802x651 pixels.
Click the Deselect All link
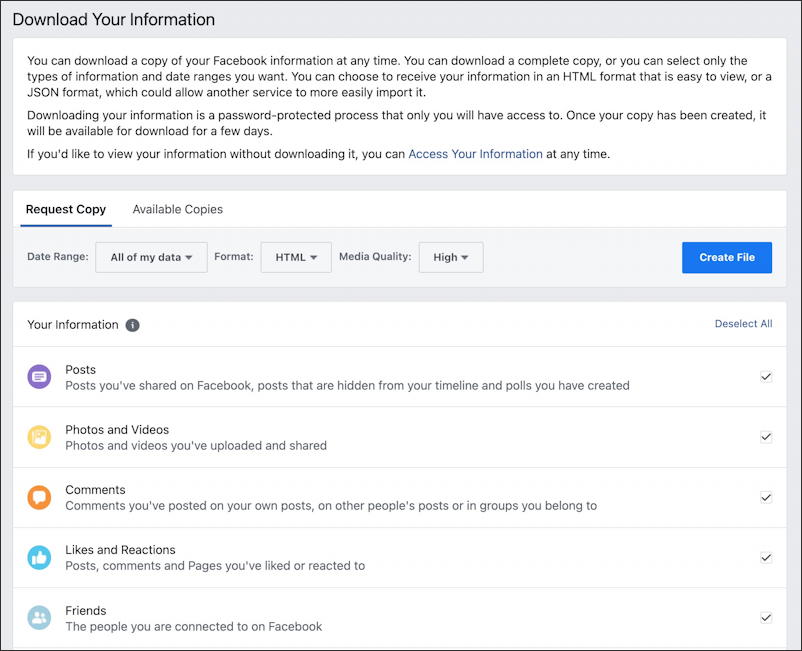pos(743,324)
